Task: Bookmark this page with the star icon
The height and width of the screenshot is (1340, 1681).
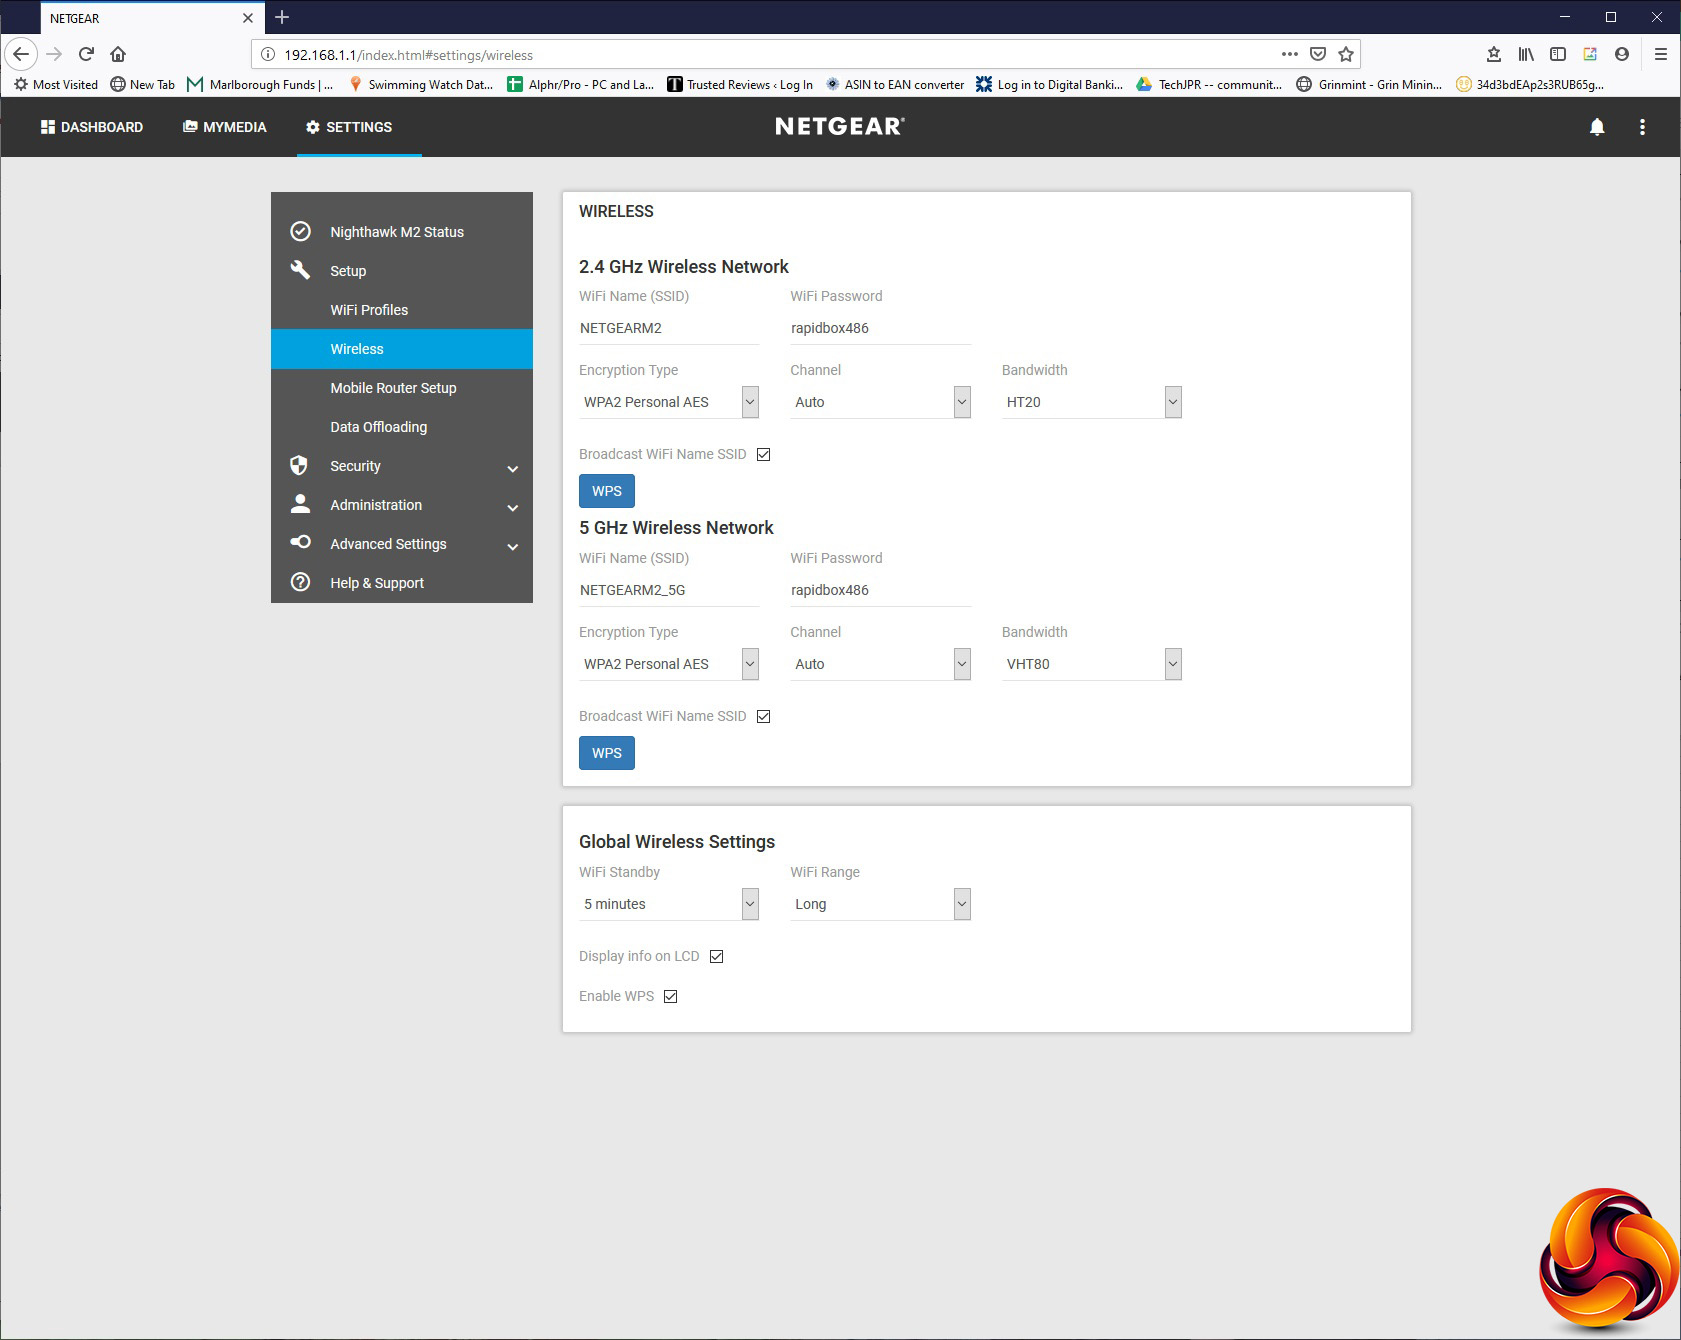Action: point(1346,54)
